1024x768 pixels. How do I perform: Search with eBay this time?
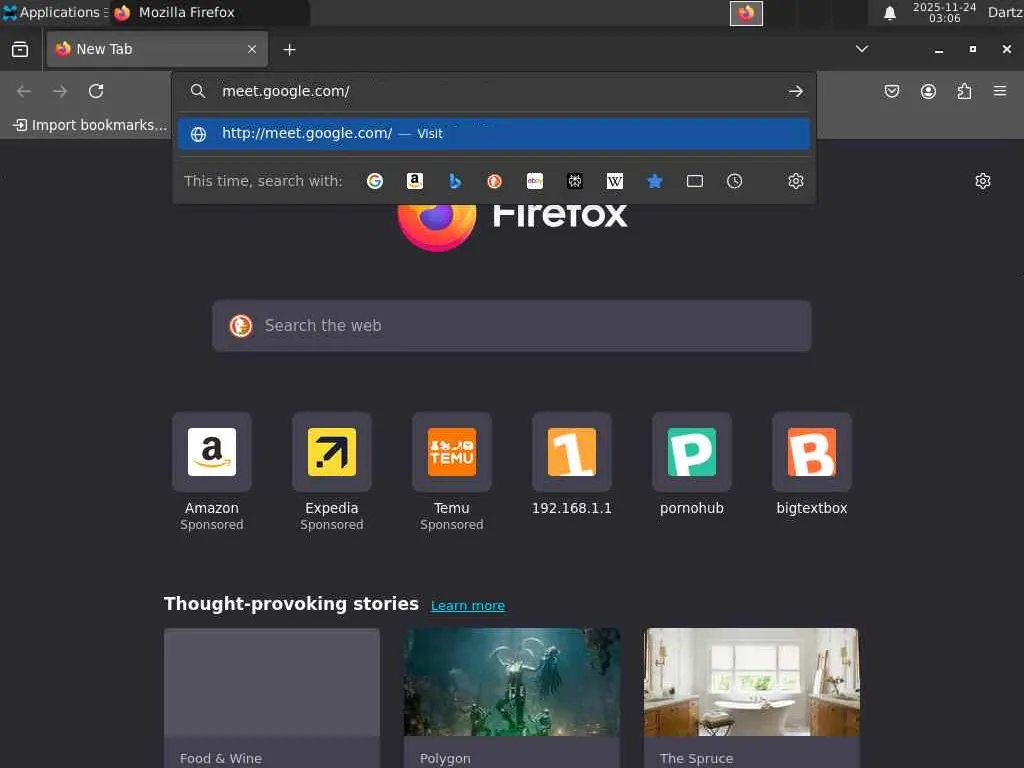535,181
